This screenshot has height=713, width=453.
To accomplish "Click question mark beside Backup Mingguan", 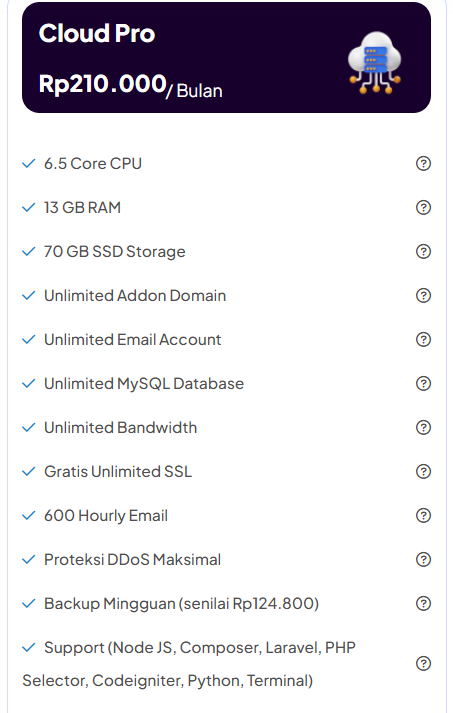I will pyautogui.click(x=423, y=604).
